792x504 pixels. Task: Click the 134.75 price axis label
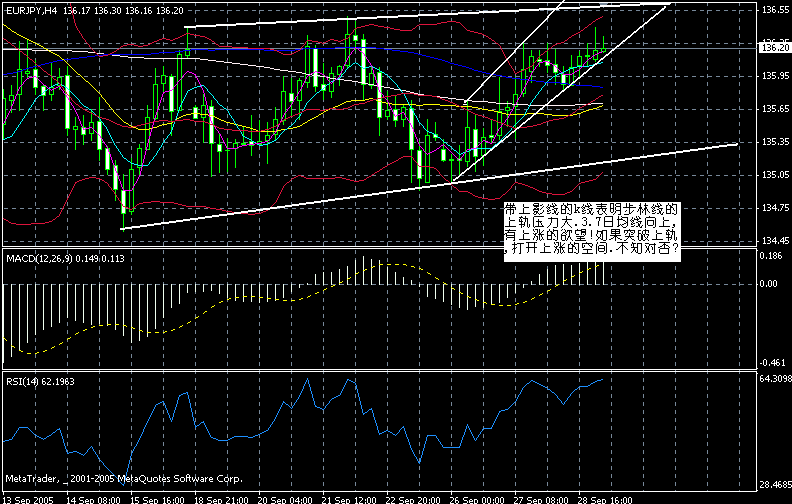coord(775,208)
